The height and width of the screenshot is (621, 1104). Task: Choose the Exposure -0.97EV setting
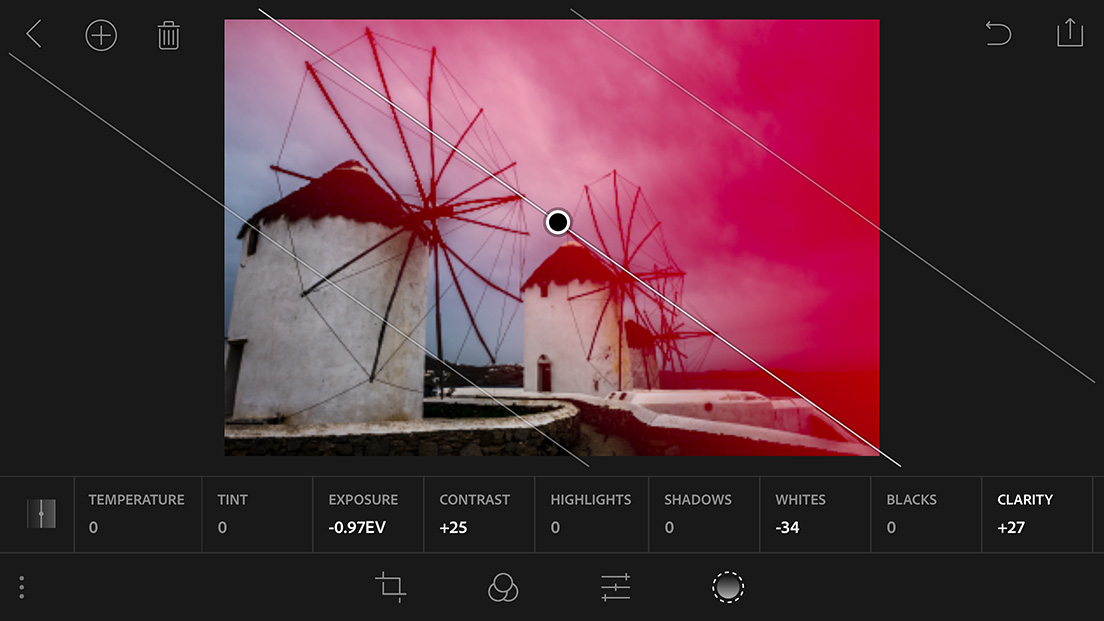(x=364, y=514)
